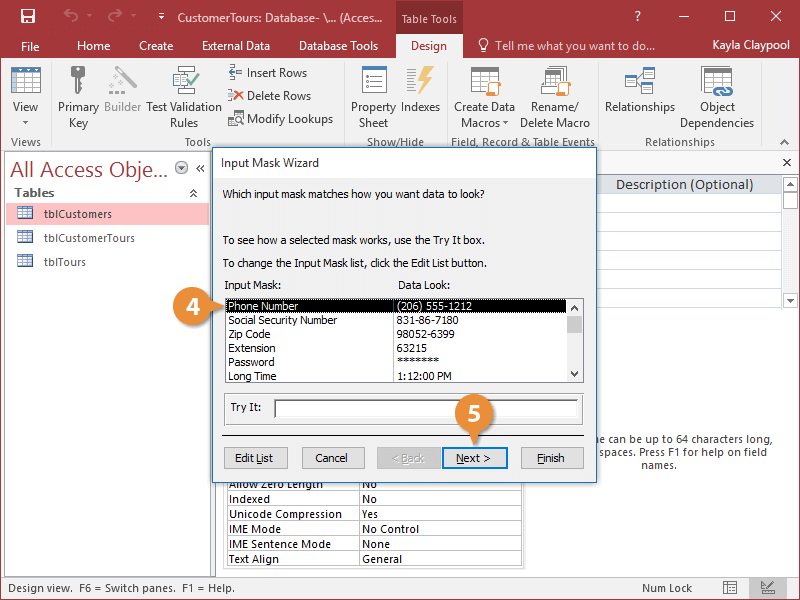Click the Redo arrow icon

115,16
